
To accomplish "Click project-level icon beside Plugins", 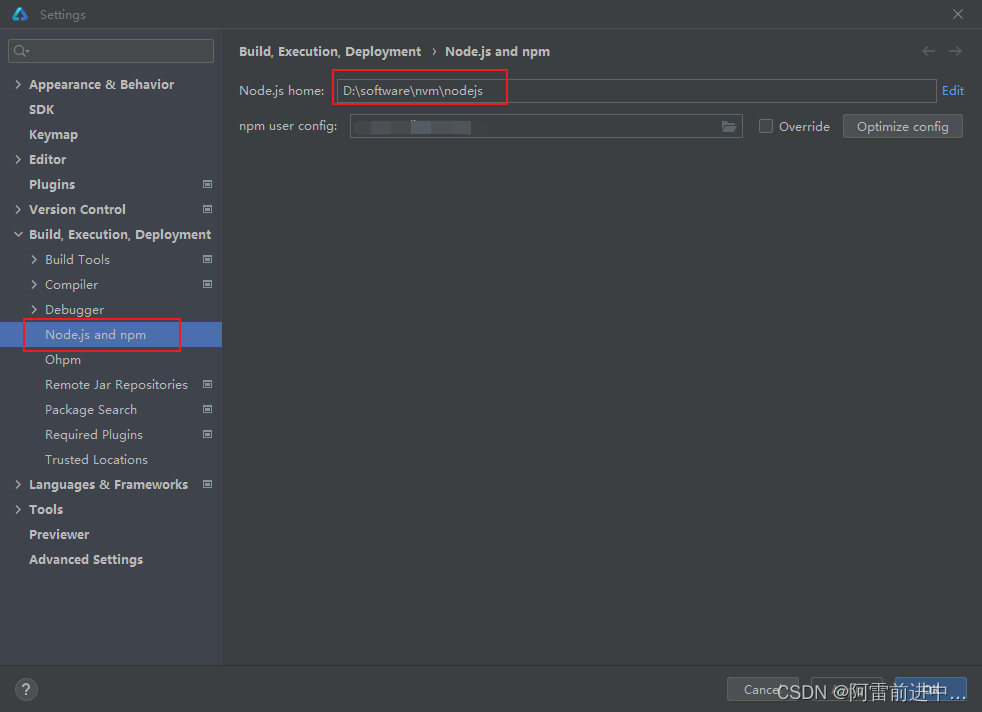I will point(207,184).
